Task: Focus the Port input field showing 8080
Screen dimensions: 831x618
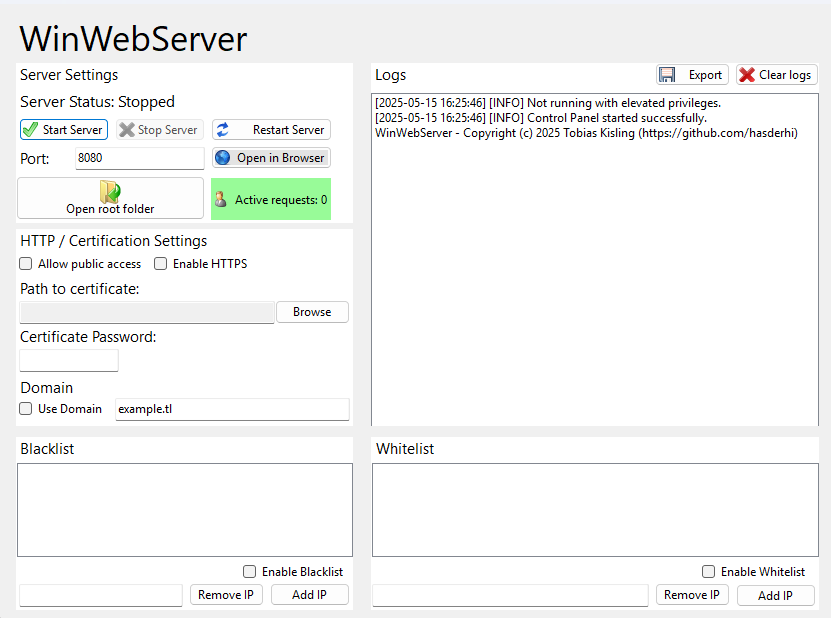Action: (x=139, y=158)
